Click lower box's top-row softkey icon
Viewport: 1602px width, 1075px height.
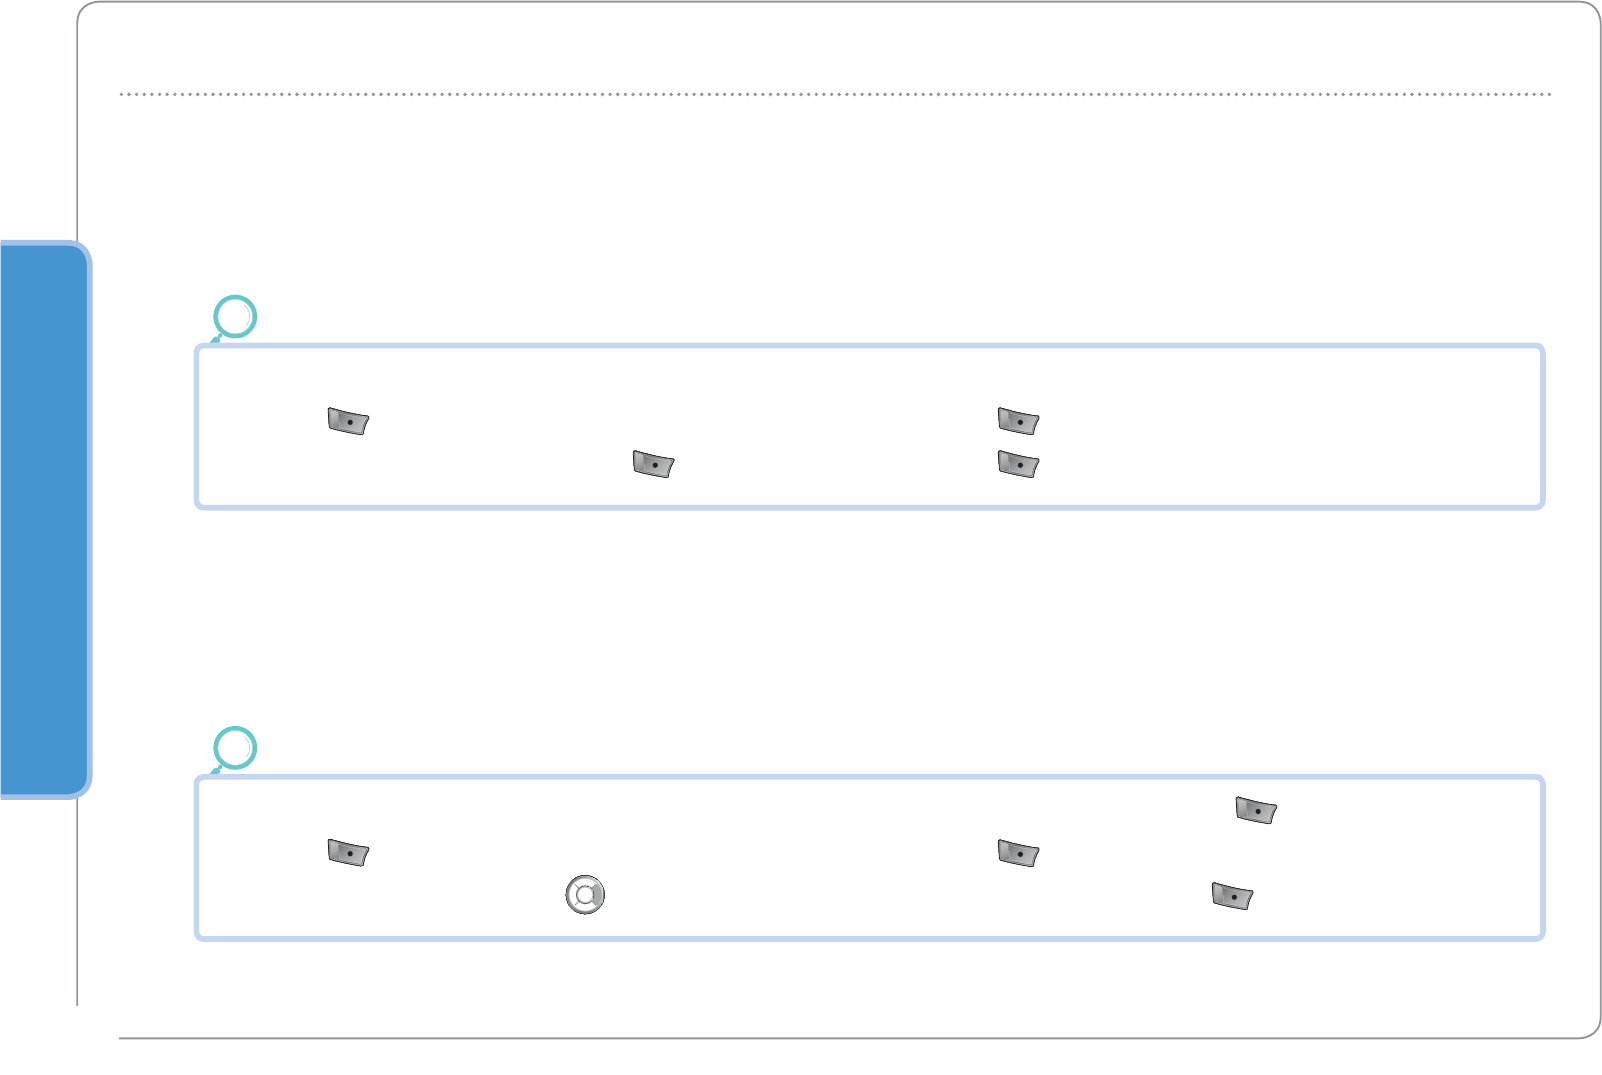click(x=1256, y=810)
